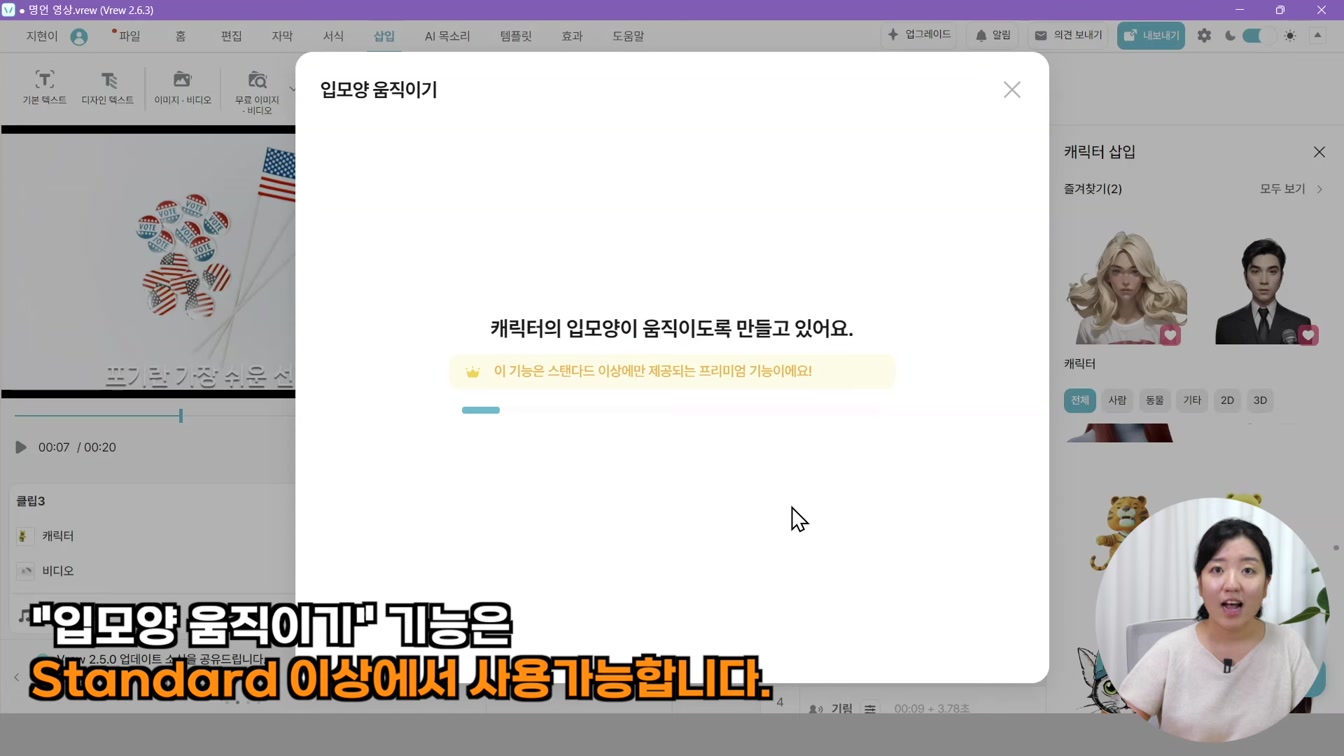Filter characters by 전체
The height and width of the screenshot is (756, 1344).
click(1080, 400)
